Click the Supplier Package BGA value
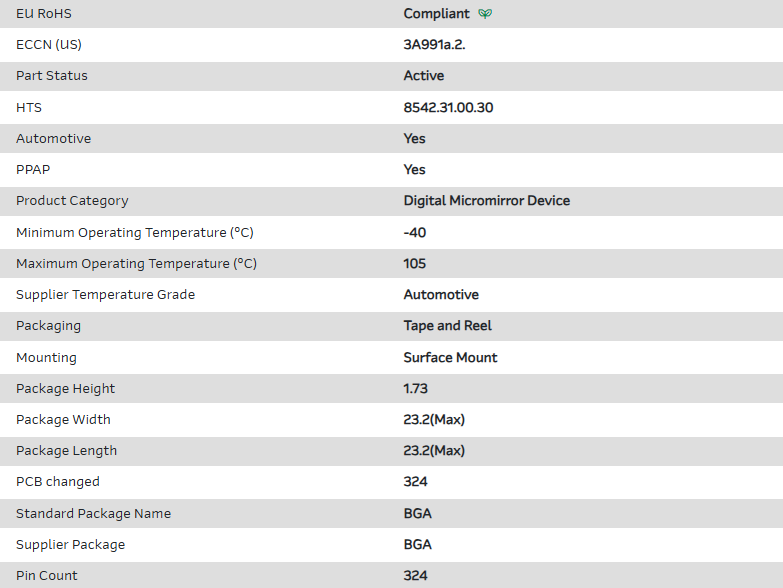This screenshot has width=783, height=588. pos(417,545)
